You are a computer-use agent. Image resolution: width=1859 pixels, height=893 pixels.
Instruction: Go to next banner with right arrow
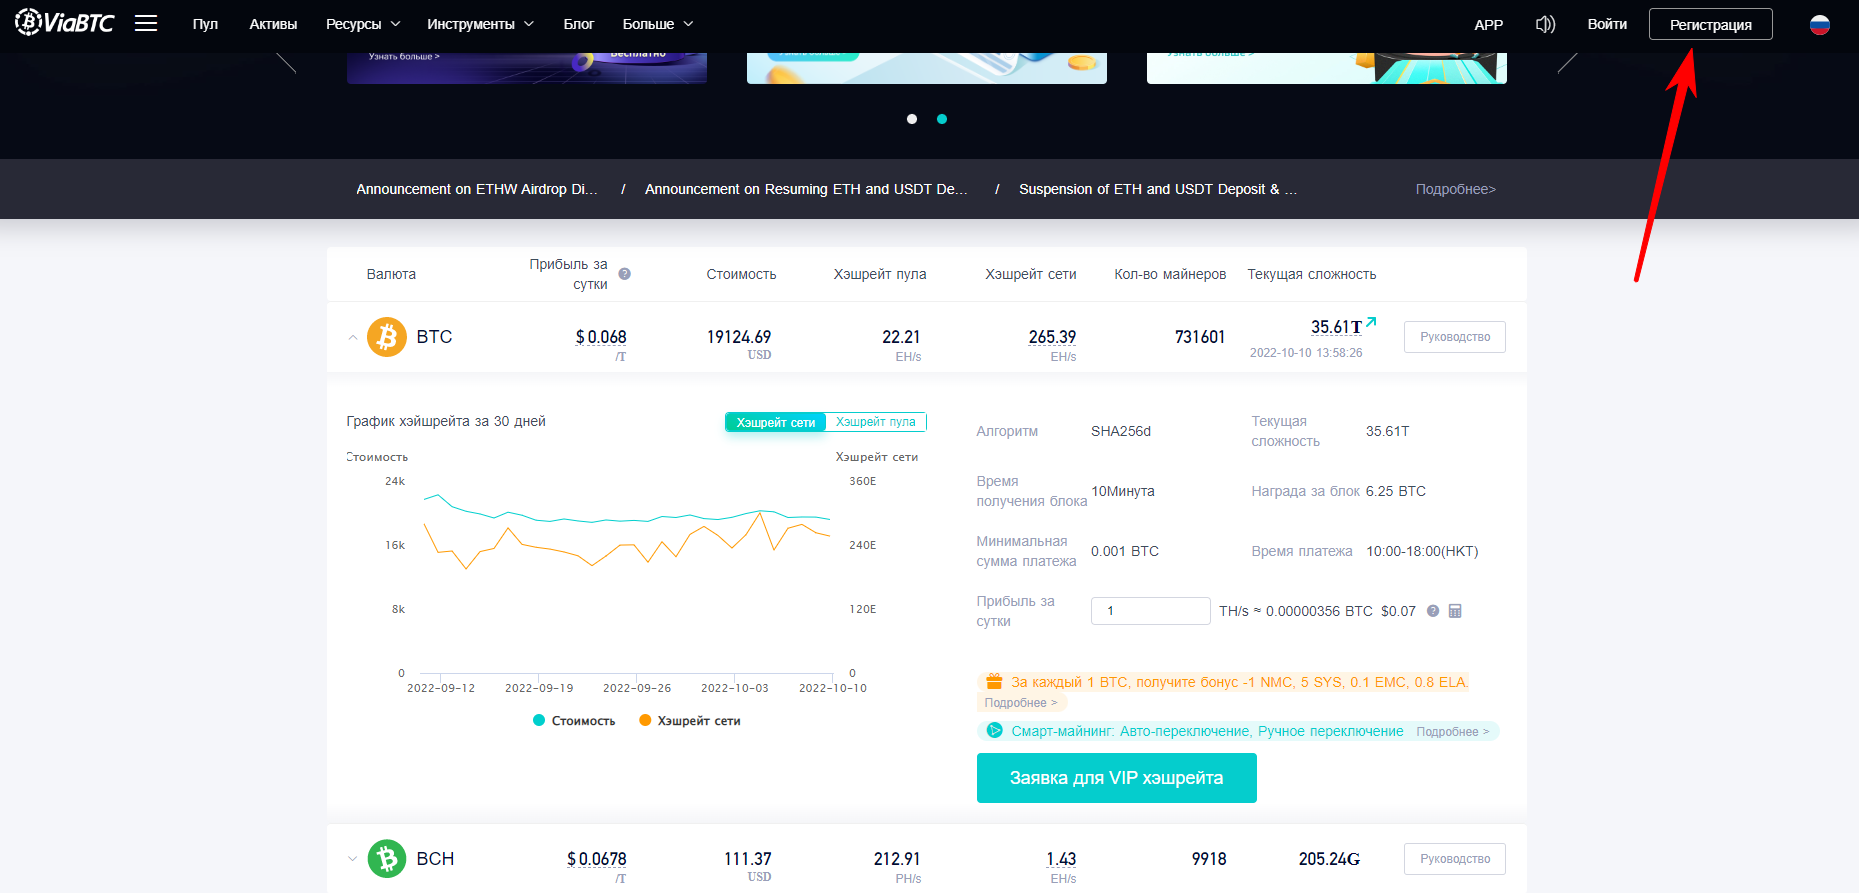pos(1568,62)
